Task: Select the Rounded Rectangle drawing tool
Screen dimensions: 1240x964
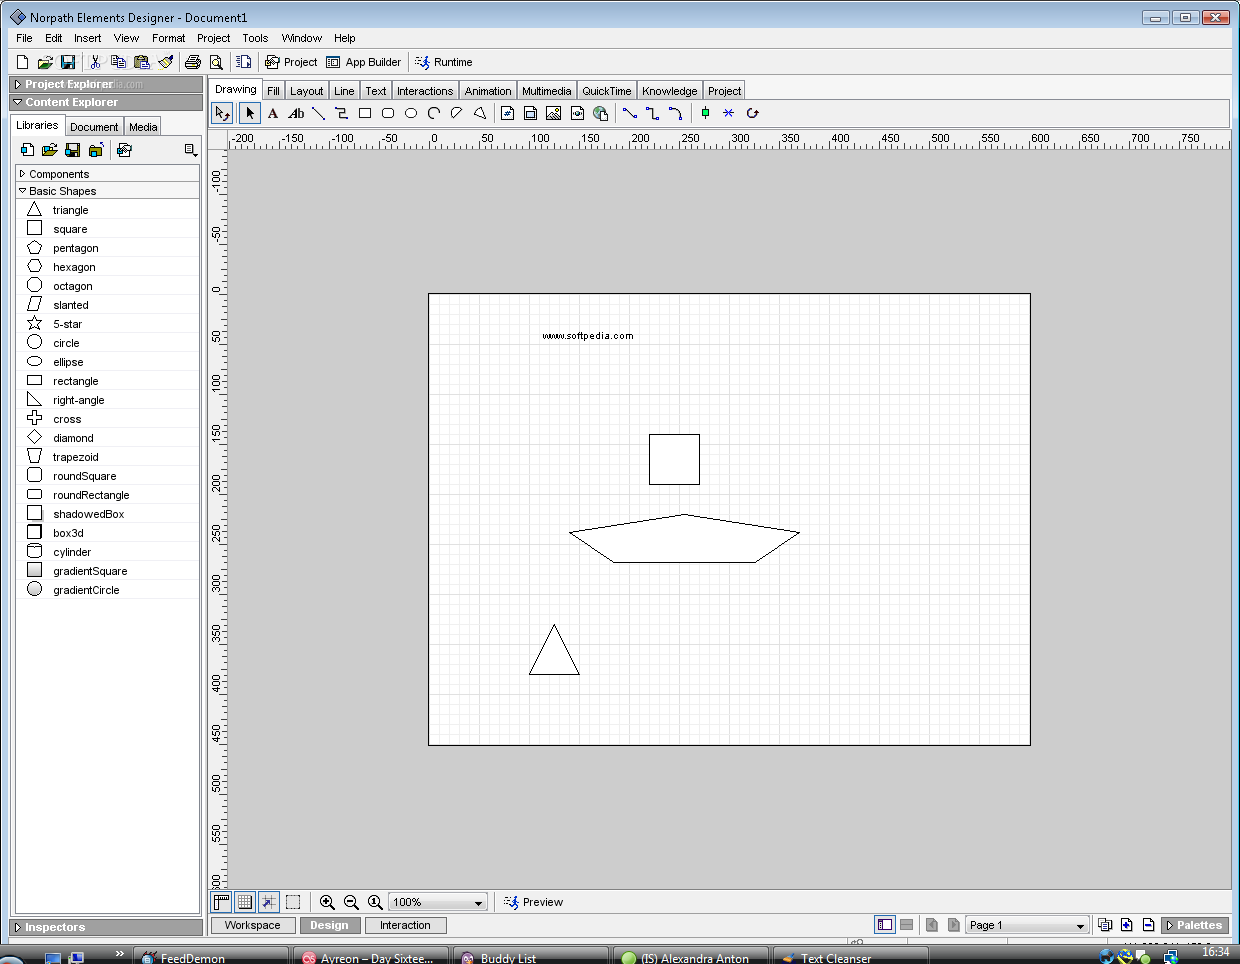Action: (x=388, y=113)
